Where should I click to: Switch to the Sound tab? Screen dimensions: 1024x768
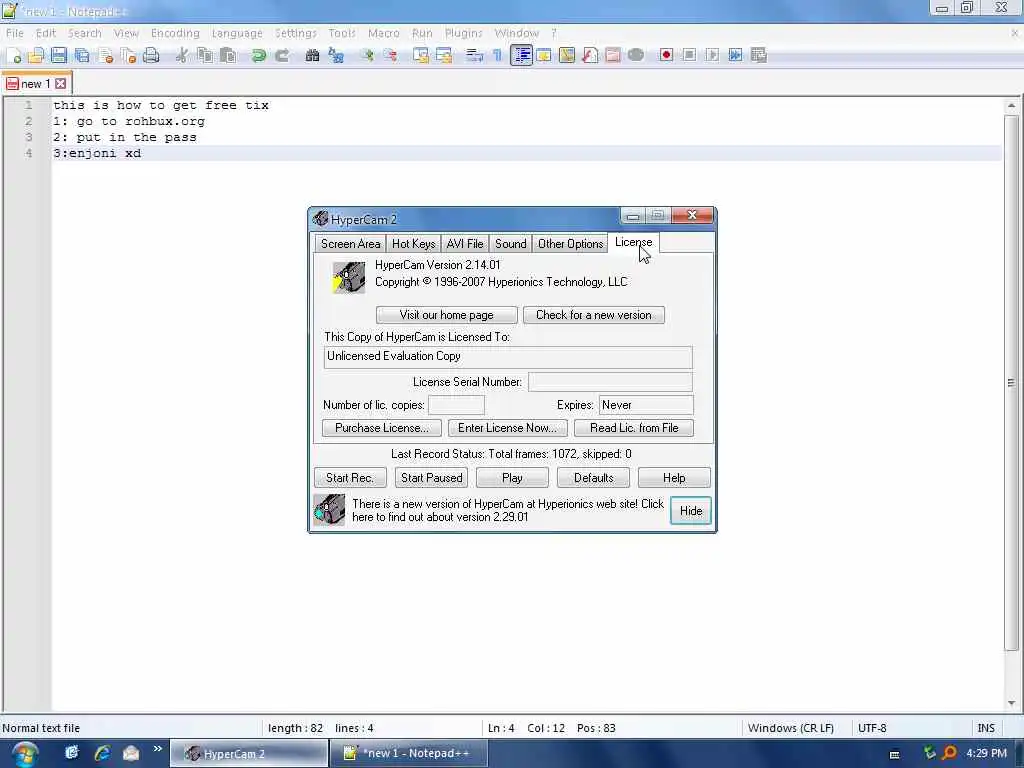[511, 244]
